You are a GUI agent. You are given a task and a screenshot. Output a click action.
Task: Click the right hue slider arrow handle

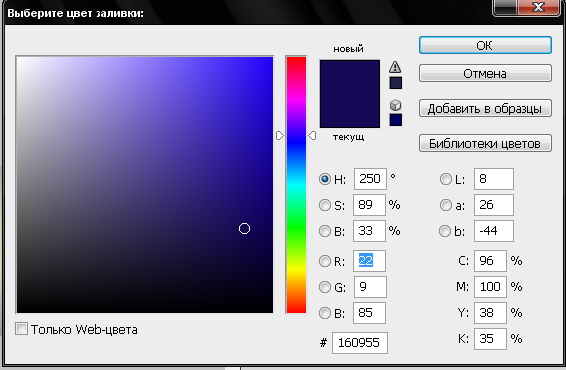click(x=312, y=135)
